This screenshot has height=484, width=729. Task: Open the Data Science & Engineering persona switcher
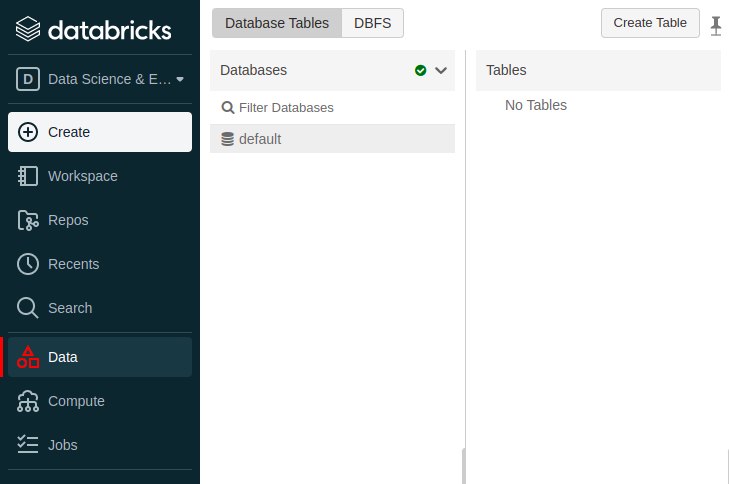coord(100,79)
